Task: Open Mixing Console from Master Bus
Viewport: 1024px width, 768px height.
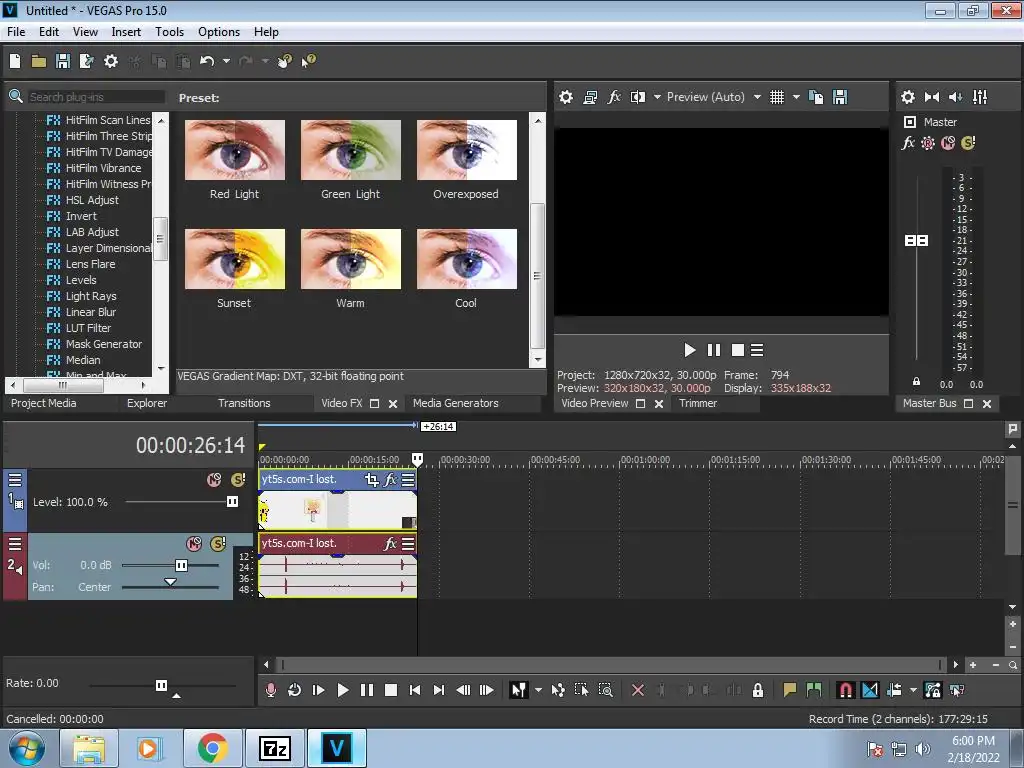Action: pyautogui.click(x=980, y=97)
